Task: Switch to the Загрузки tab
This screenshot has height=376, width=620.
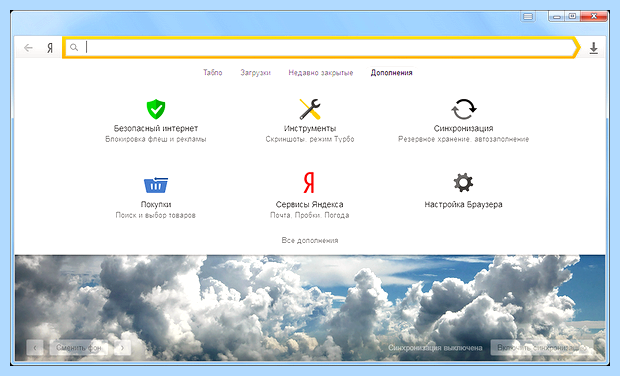Action: pos(255,72)
